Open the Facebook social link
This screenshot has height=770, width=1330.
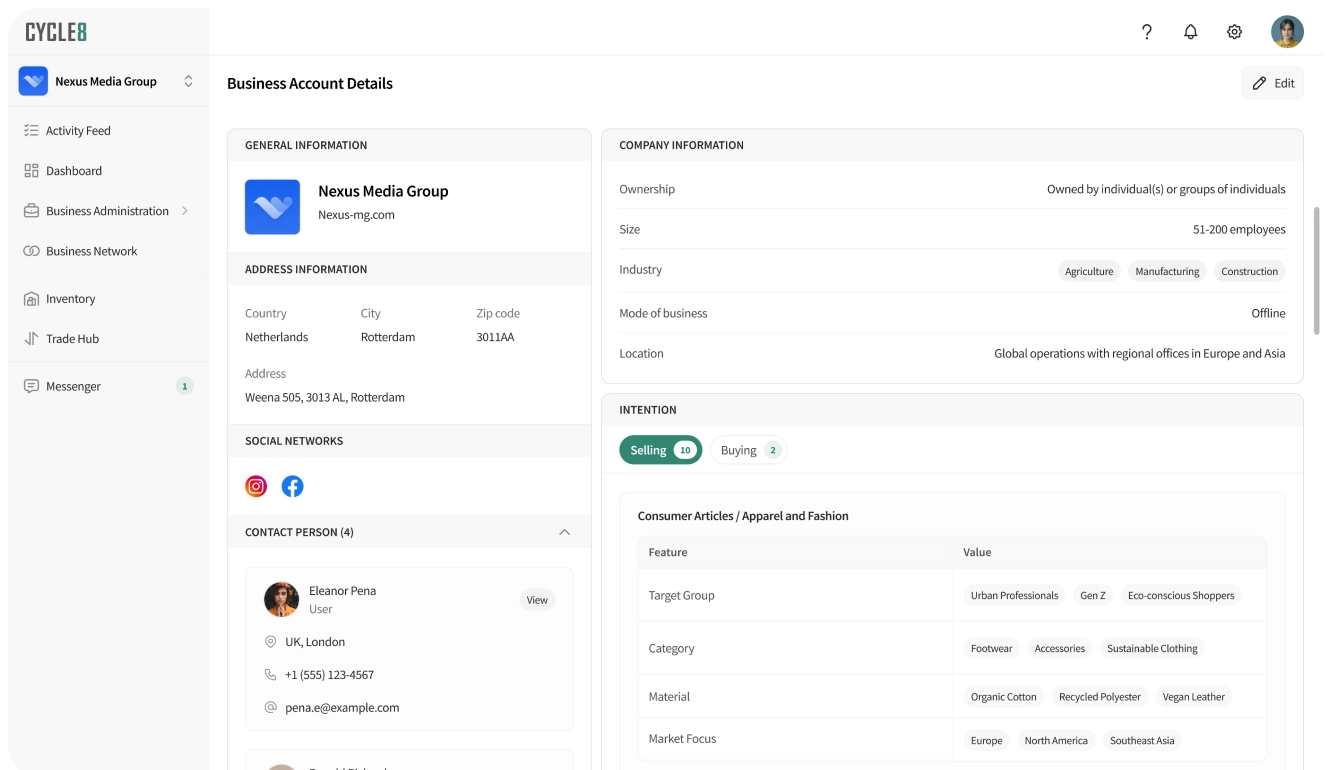[x=292, y=486]
